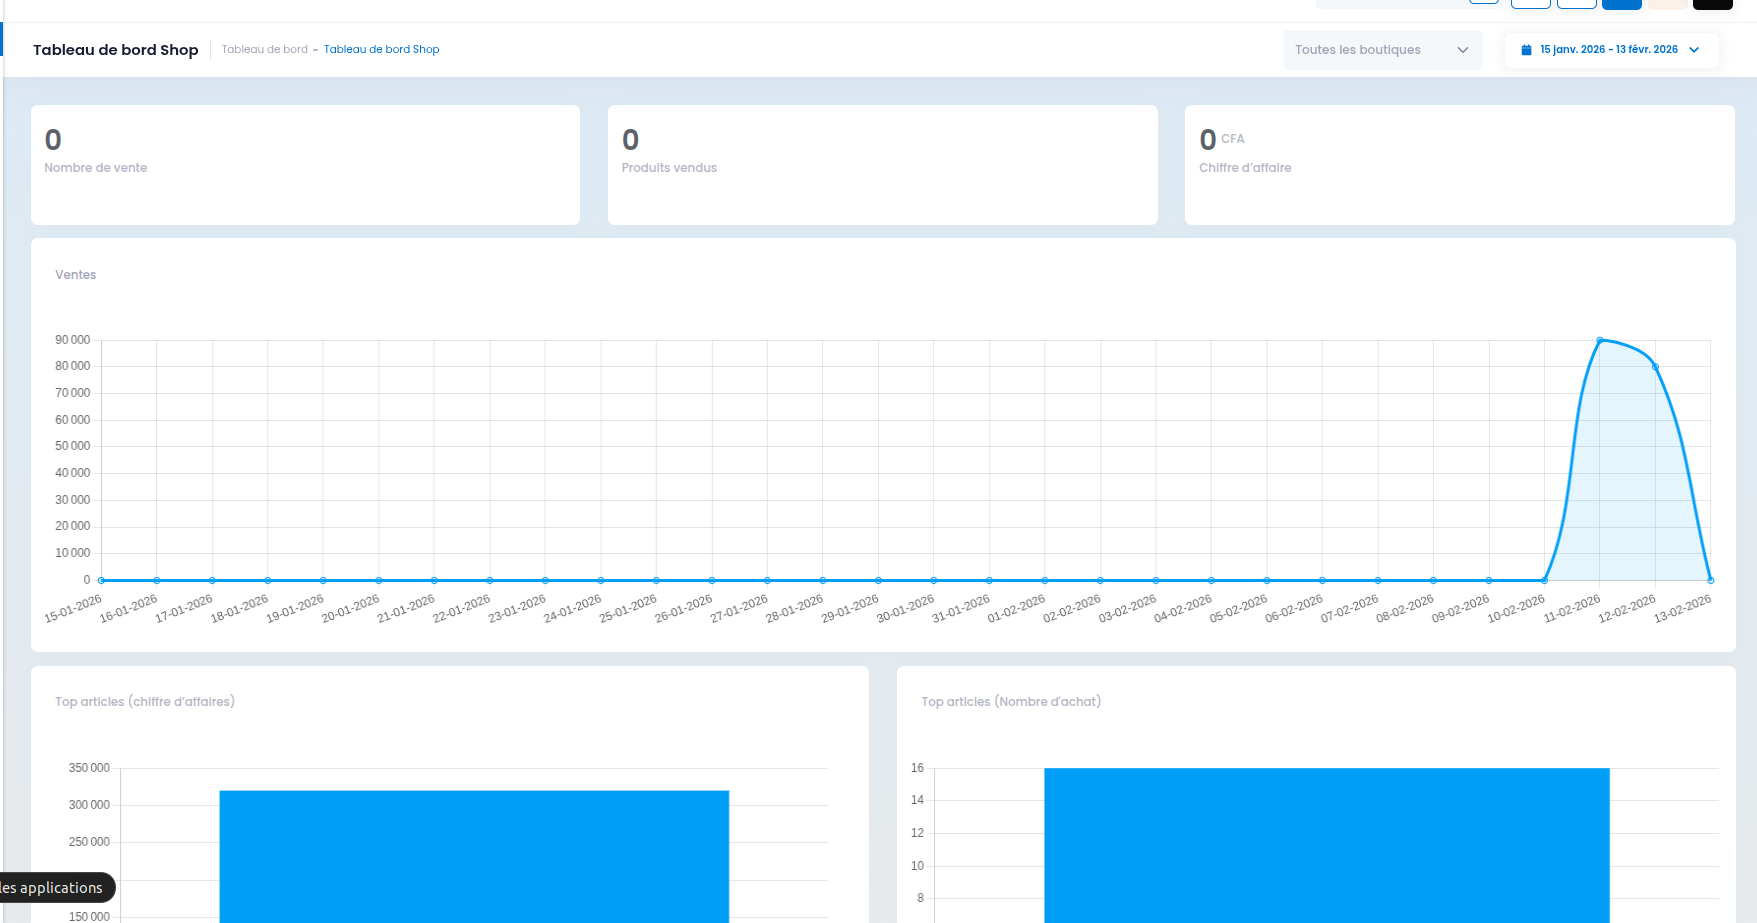This screenshot has height=923, width=1757.
Task: Go to Tableau de bord breadcrumb
Action: point(265,50)
